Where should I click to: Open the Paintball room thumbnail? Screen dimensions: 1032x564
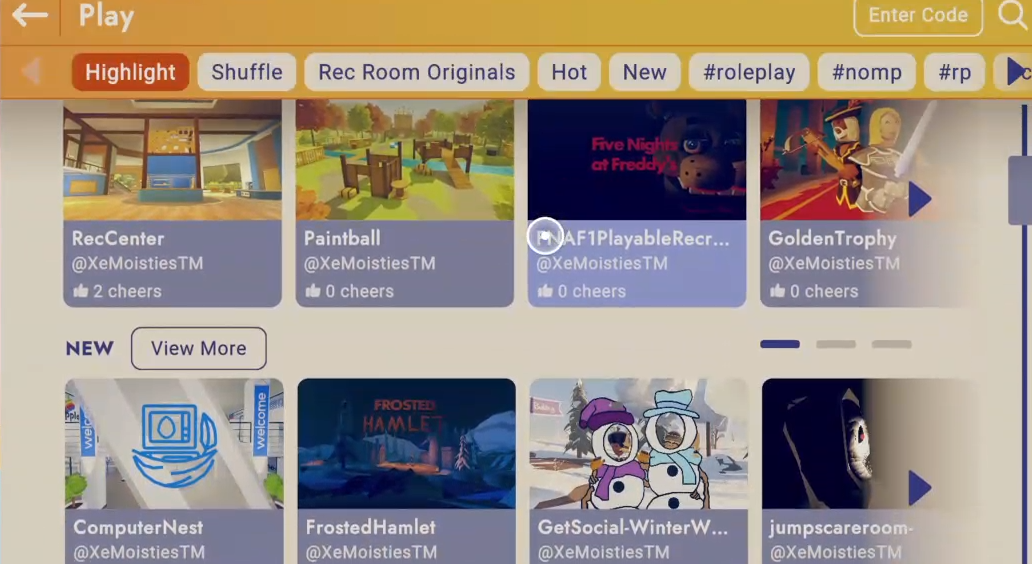[405, 160]
